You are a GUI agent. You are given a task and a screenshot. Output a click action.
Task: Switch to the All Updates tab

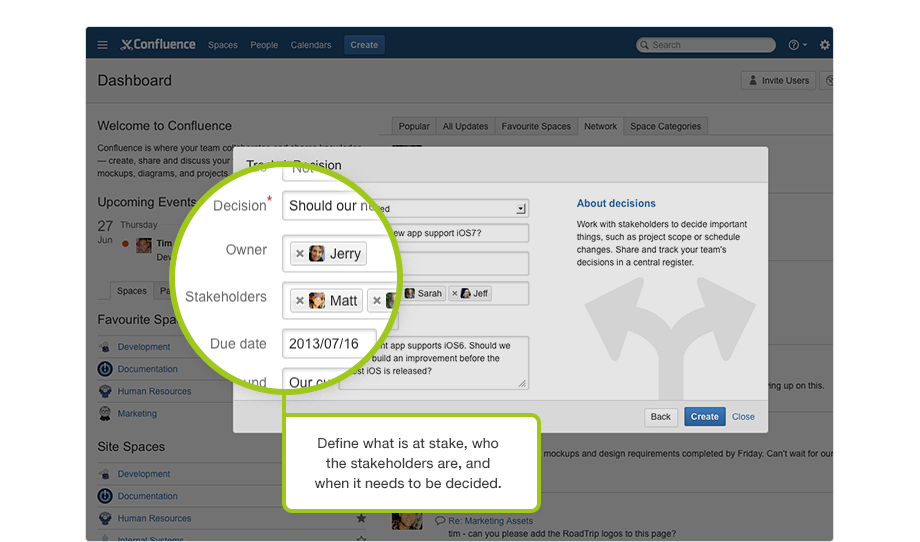tap(465, 126)
